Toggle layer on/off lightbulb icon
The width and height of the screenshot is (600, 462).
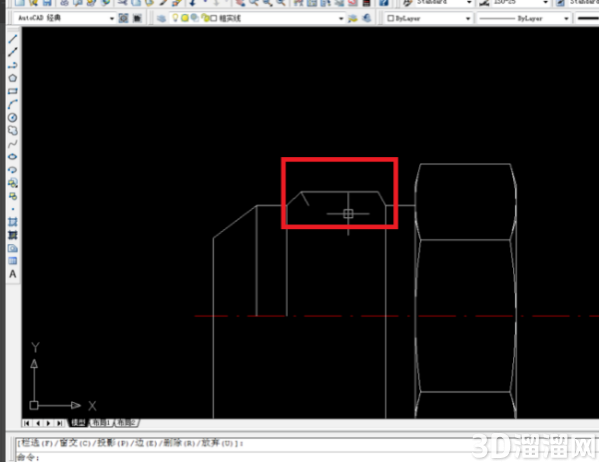point(175,18)
